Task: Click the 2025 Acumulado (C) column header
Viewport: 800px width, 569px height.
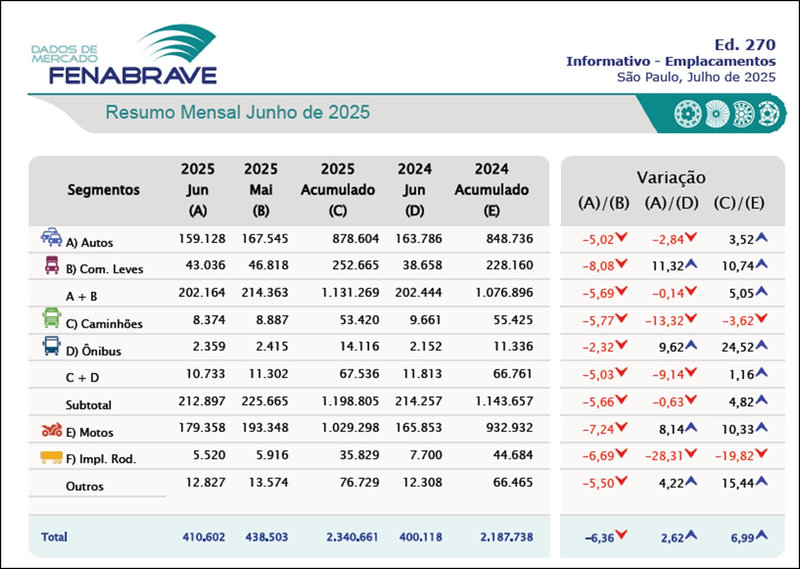Action: click(337, 190)
